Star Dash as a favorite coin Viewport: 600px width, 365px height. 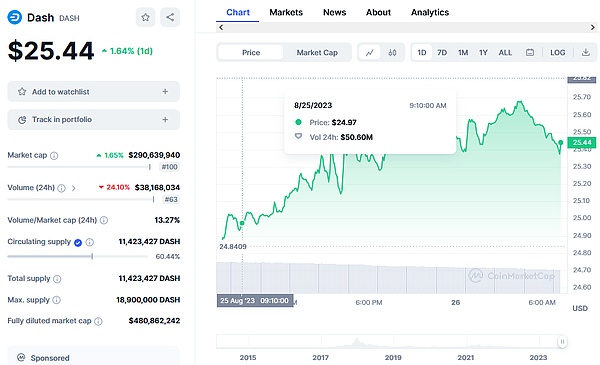145,17
